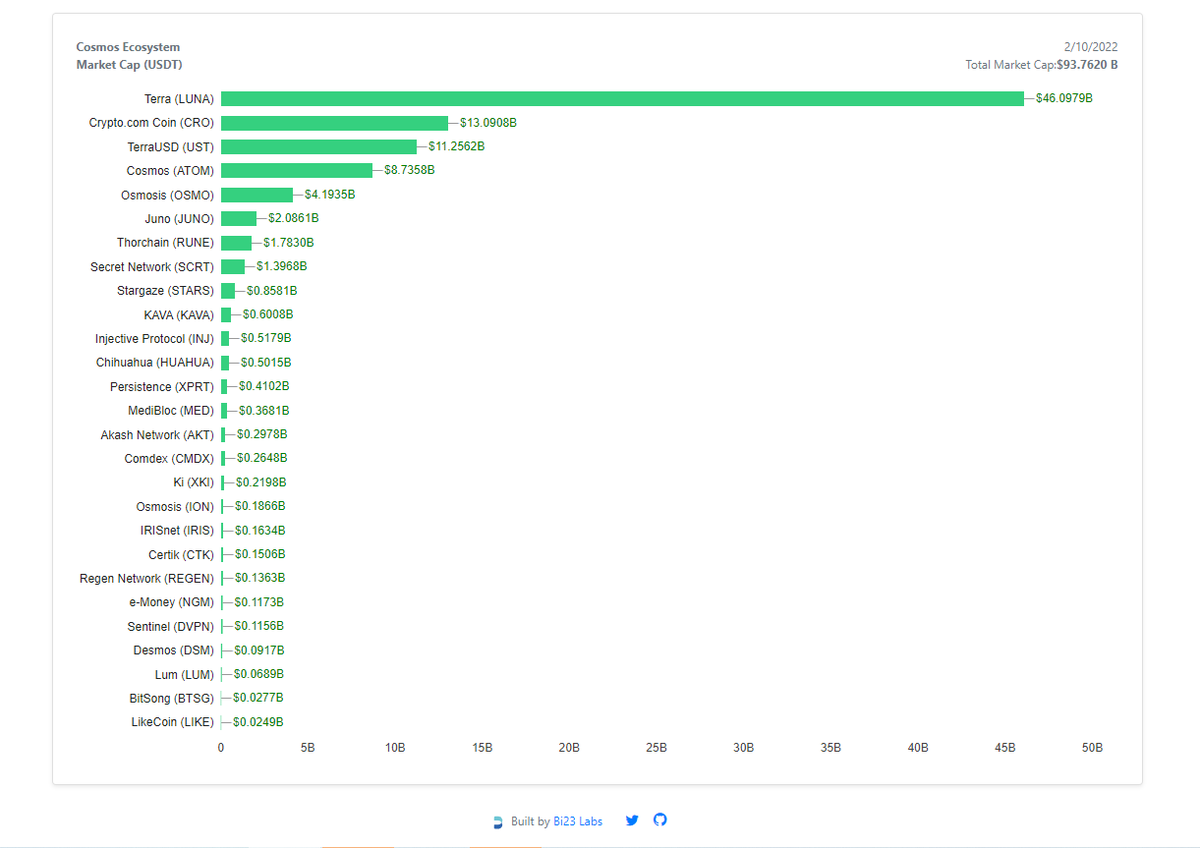Screen dimensions: 1200x848
Task: Click the $0.0249B value label
Action: 258,722
